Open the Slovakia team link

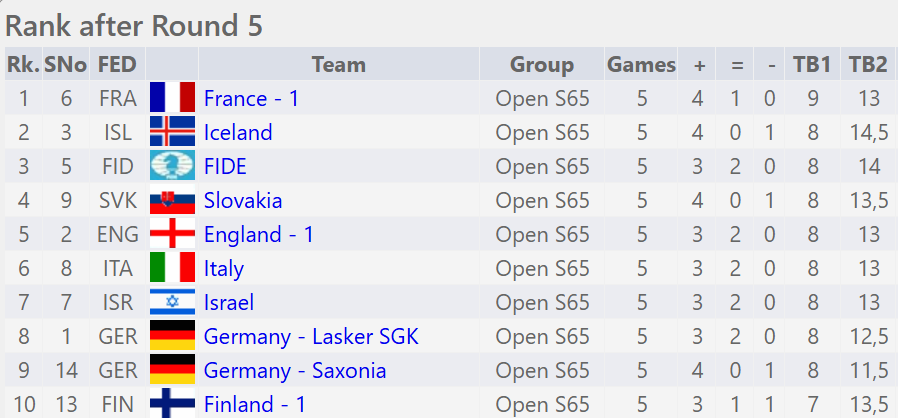click(243, 200)
